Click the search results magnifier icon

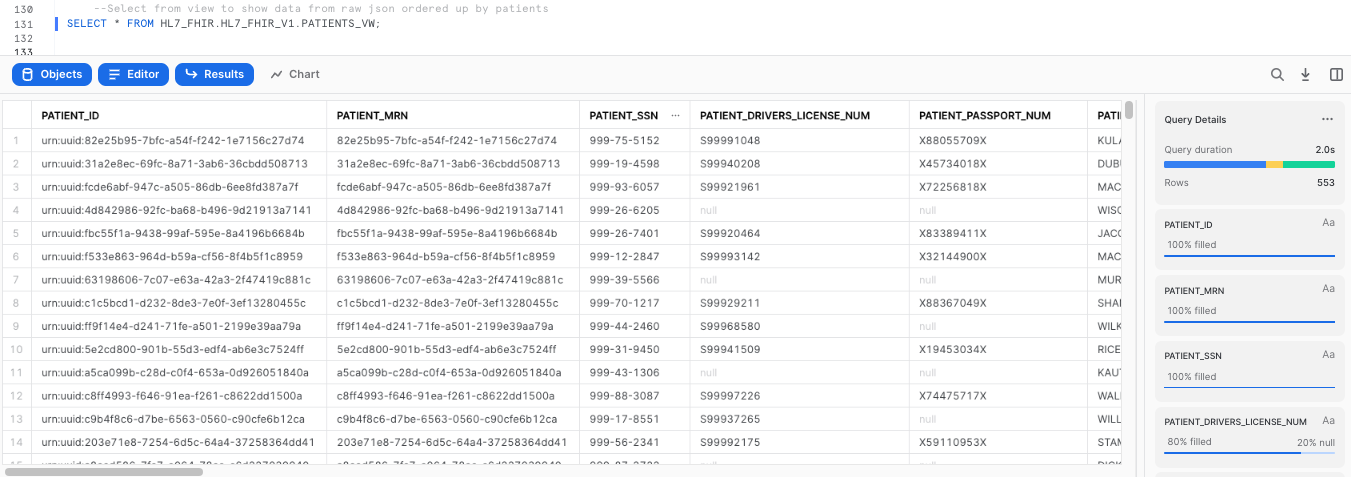[x=1277, y=74]
